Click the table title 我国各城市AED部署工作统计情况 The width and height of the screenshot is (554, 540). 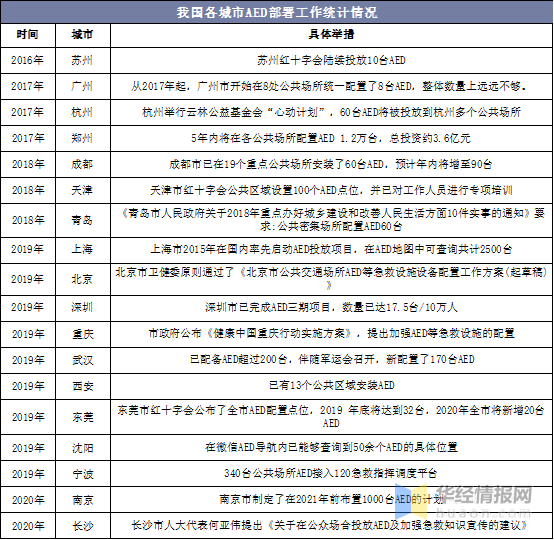(x=277, y=13)
